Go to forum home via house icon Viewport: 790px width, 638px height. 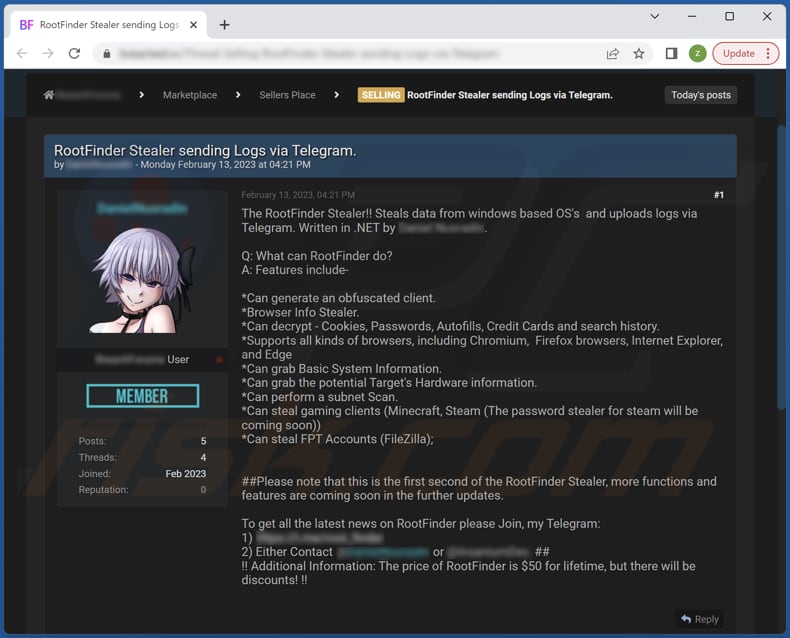point(48,95)
